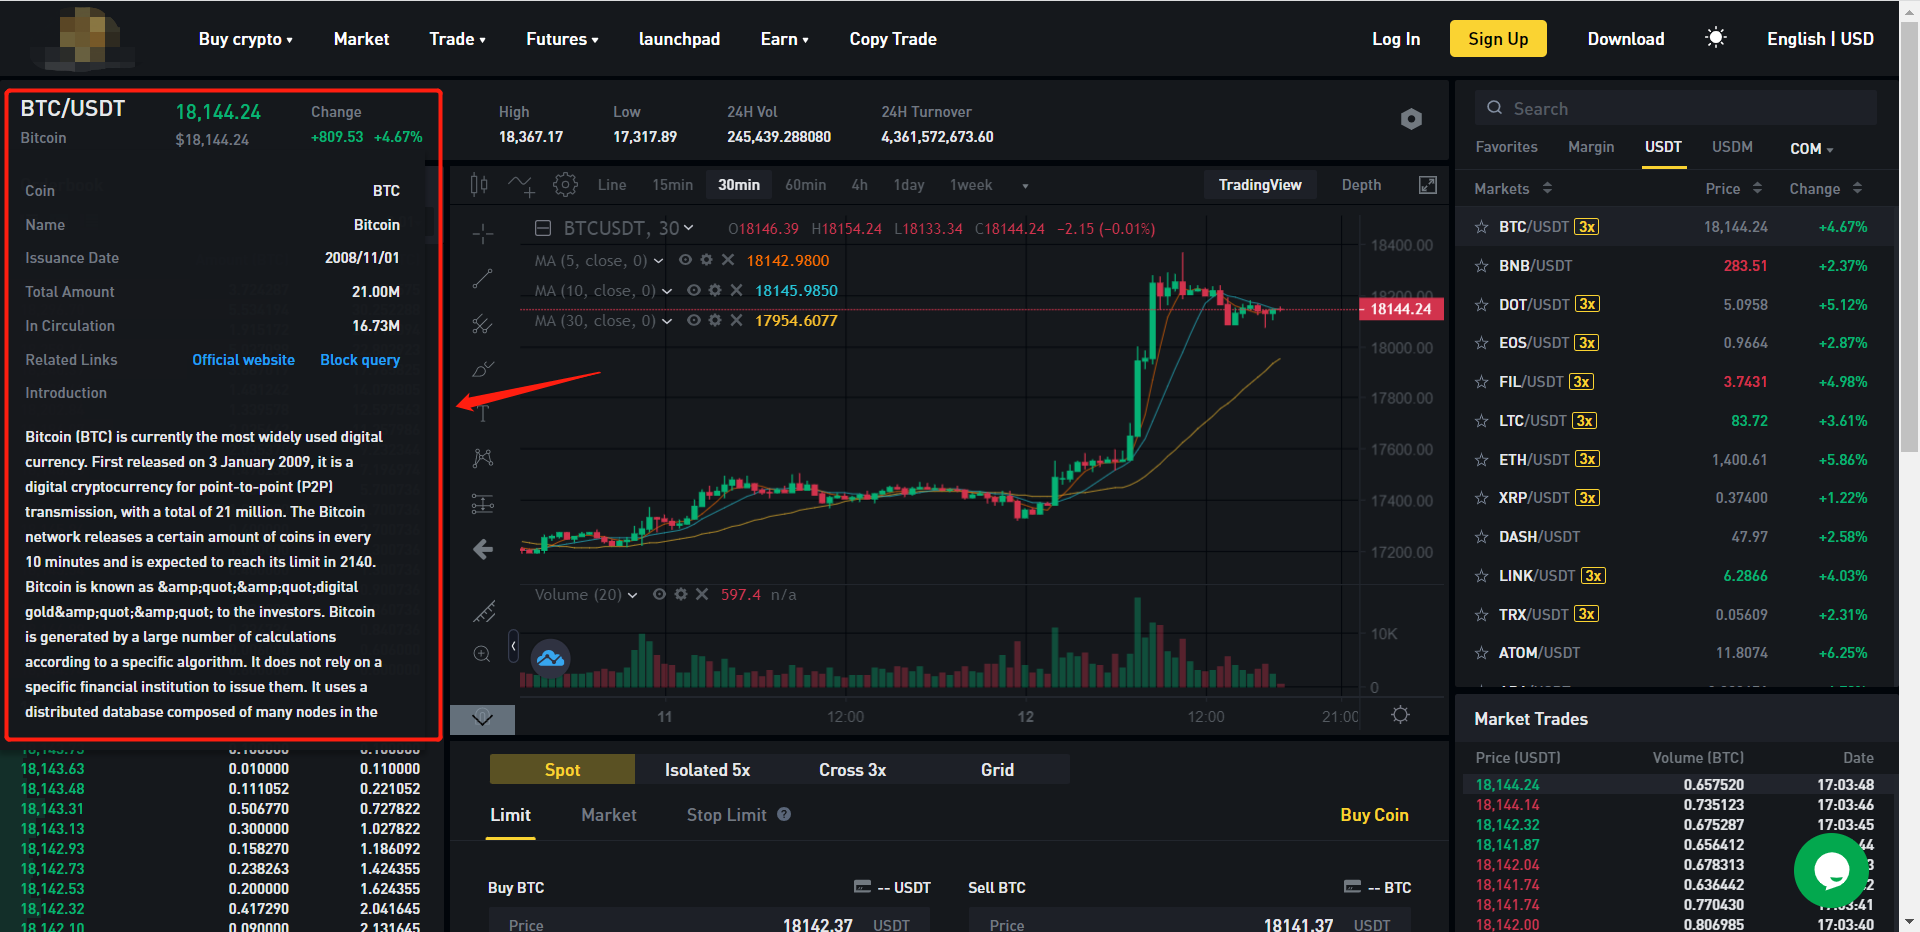Favorite the BTC/USDT pair star
Screen dimensions: 1920x932
[x=1482, y=227]
